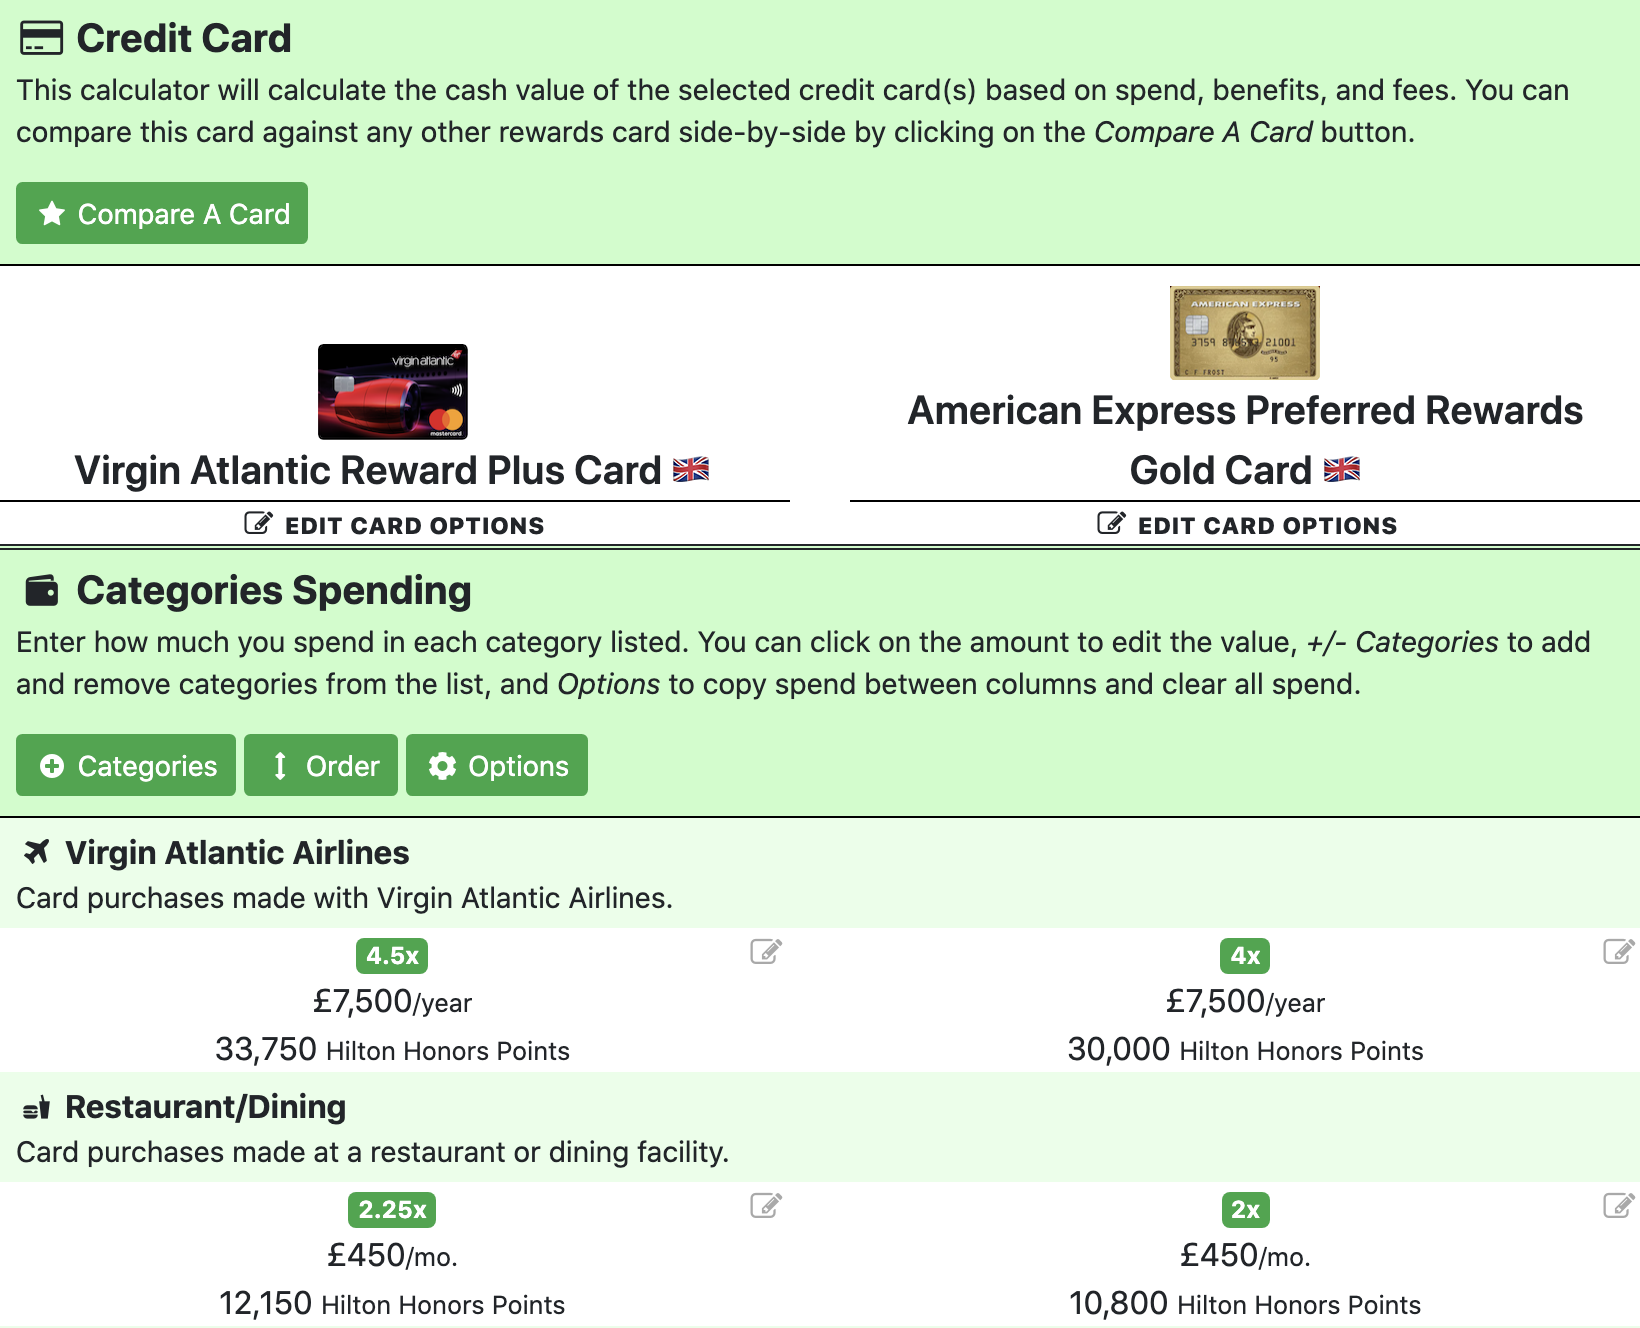The image size is (1640, 1328).
Task: Click edit icon for Virgin Atlantic Airlines spend, right column
Action: pyautogui.click(x=1619, y=951)
